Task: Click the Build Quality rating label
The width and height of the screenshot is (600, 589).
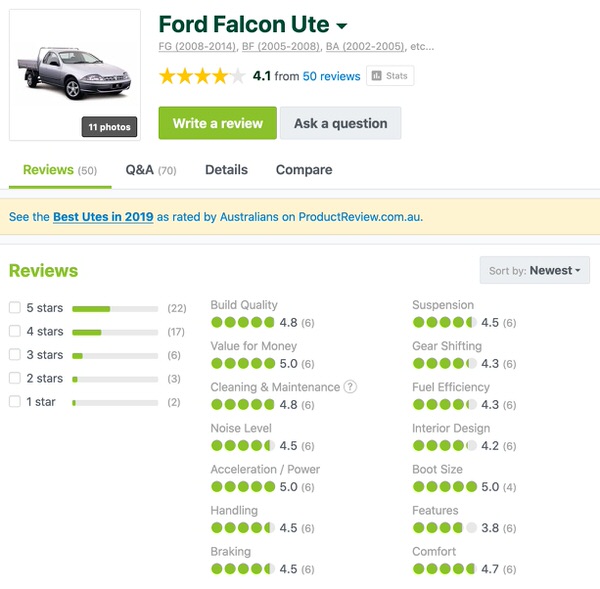Action: point(244,305)
